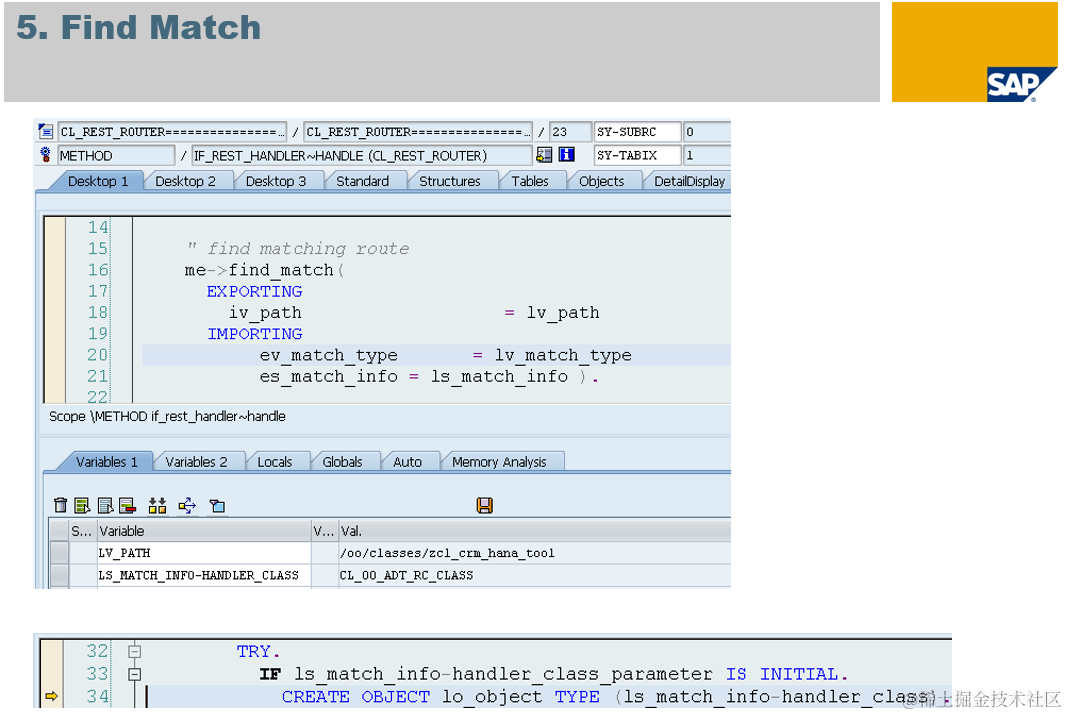Open the Locals tab
Viewport: 1068px width, 716px height.
pyautogui.click(x=274, y=462)
